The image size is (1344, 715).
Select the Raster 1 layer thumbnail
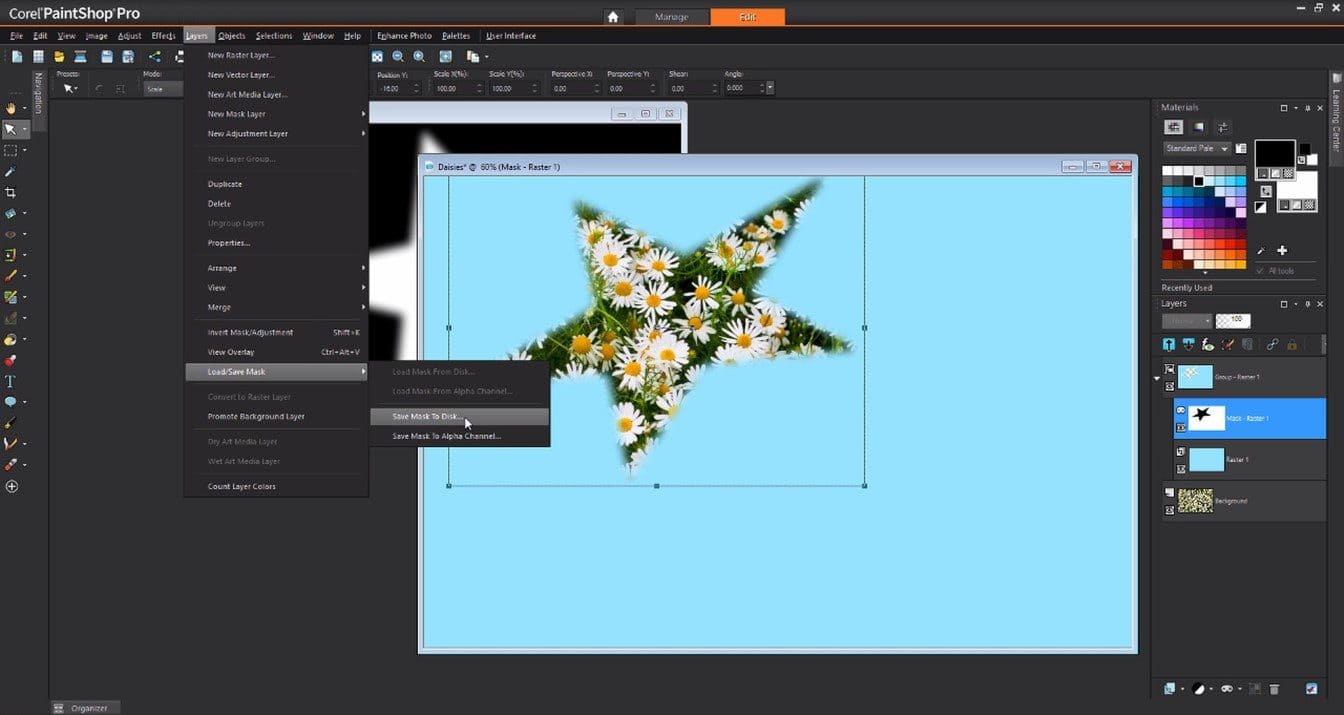[1206, 459]
